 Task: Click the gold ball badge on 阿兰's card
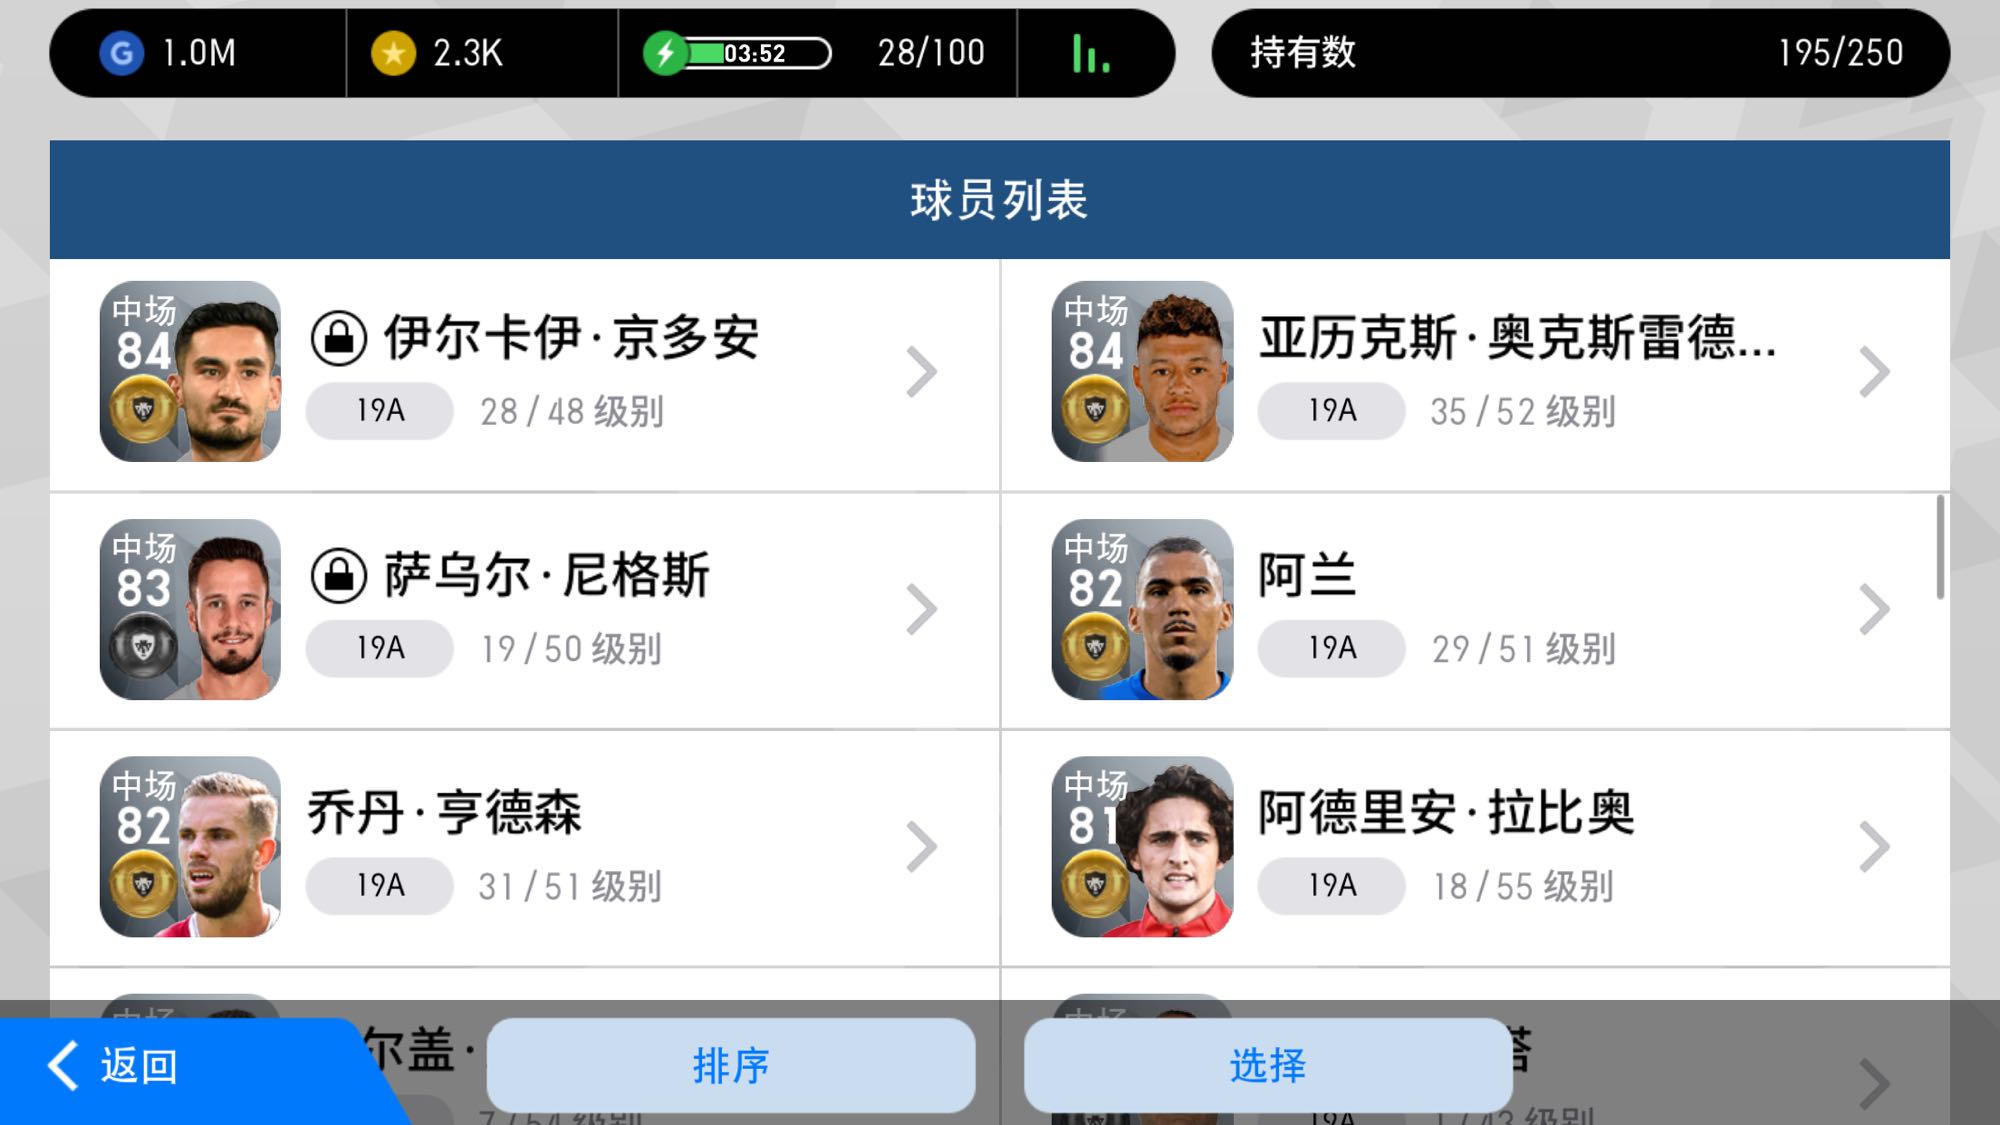tap(1096, 647)
